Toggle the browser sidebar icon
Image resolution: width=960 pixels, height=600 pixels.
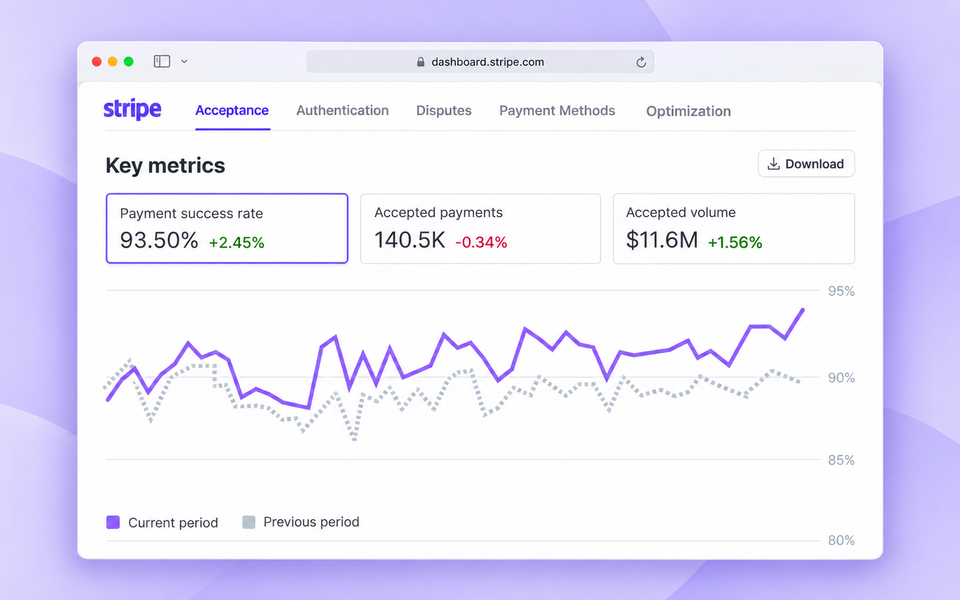coord(162,61)
